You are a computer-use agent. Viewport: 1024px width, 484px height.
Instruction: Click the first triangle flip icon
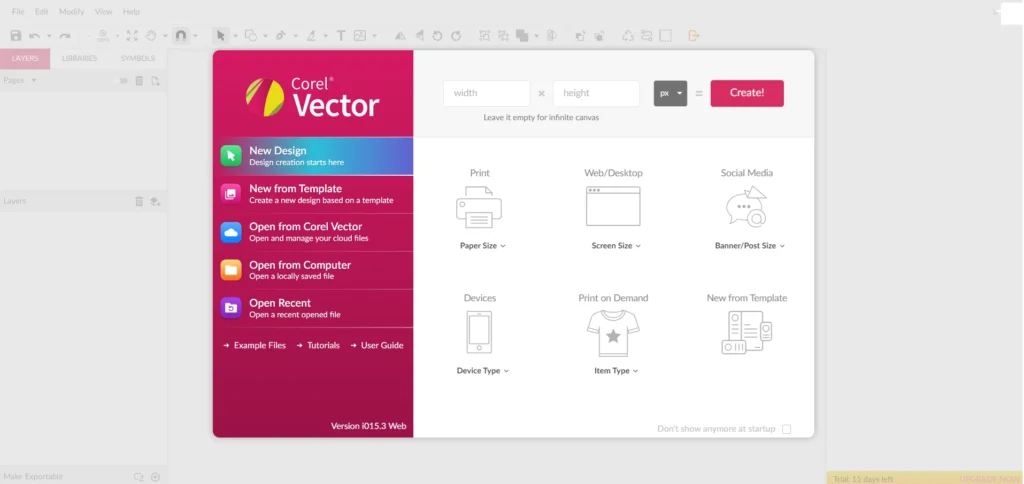[x=400, y=36]
